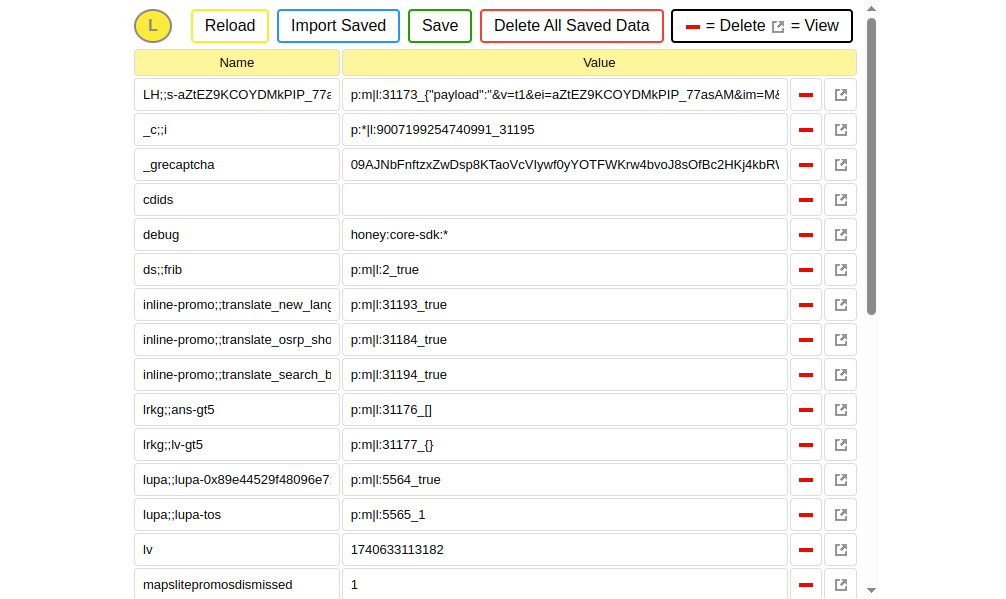The height and width of the screenshot is (599, 1006).
Task: View the lrkg;;ans-gt5 entry
Action: (x=840, y=410)
